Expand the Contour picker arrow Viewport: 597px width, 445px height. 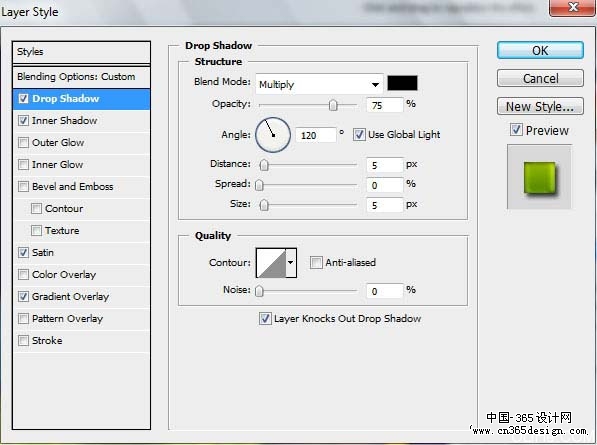[291, 263]
